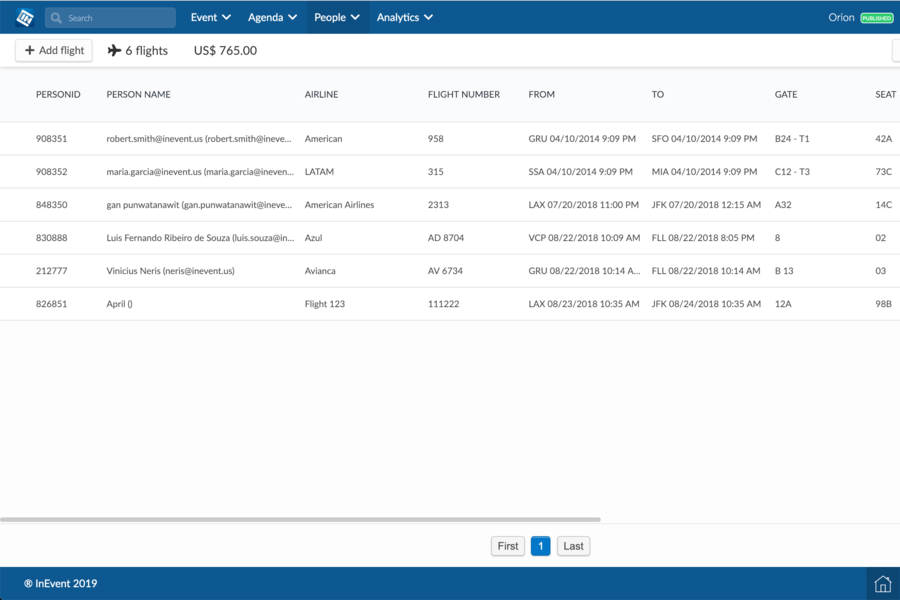900x600 pixels.
Task: Click flight number 111222
Action: tap(444, 304)
